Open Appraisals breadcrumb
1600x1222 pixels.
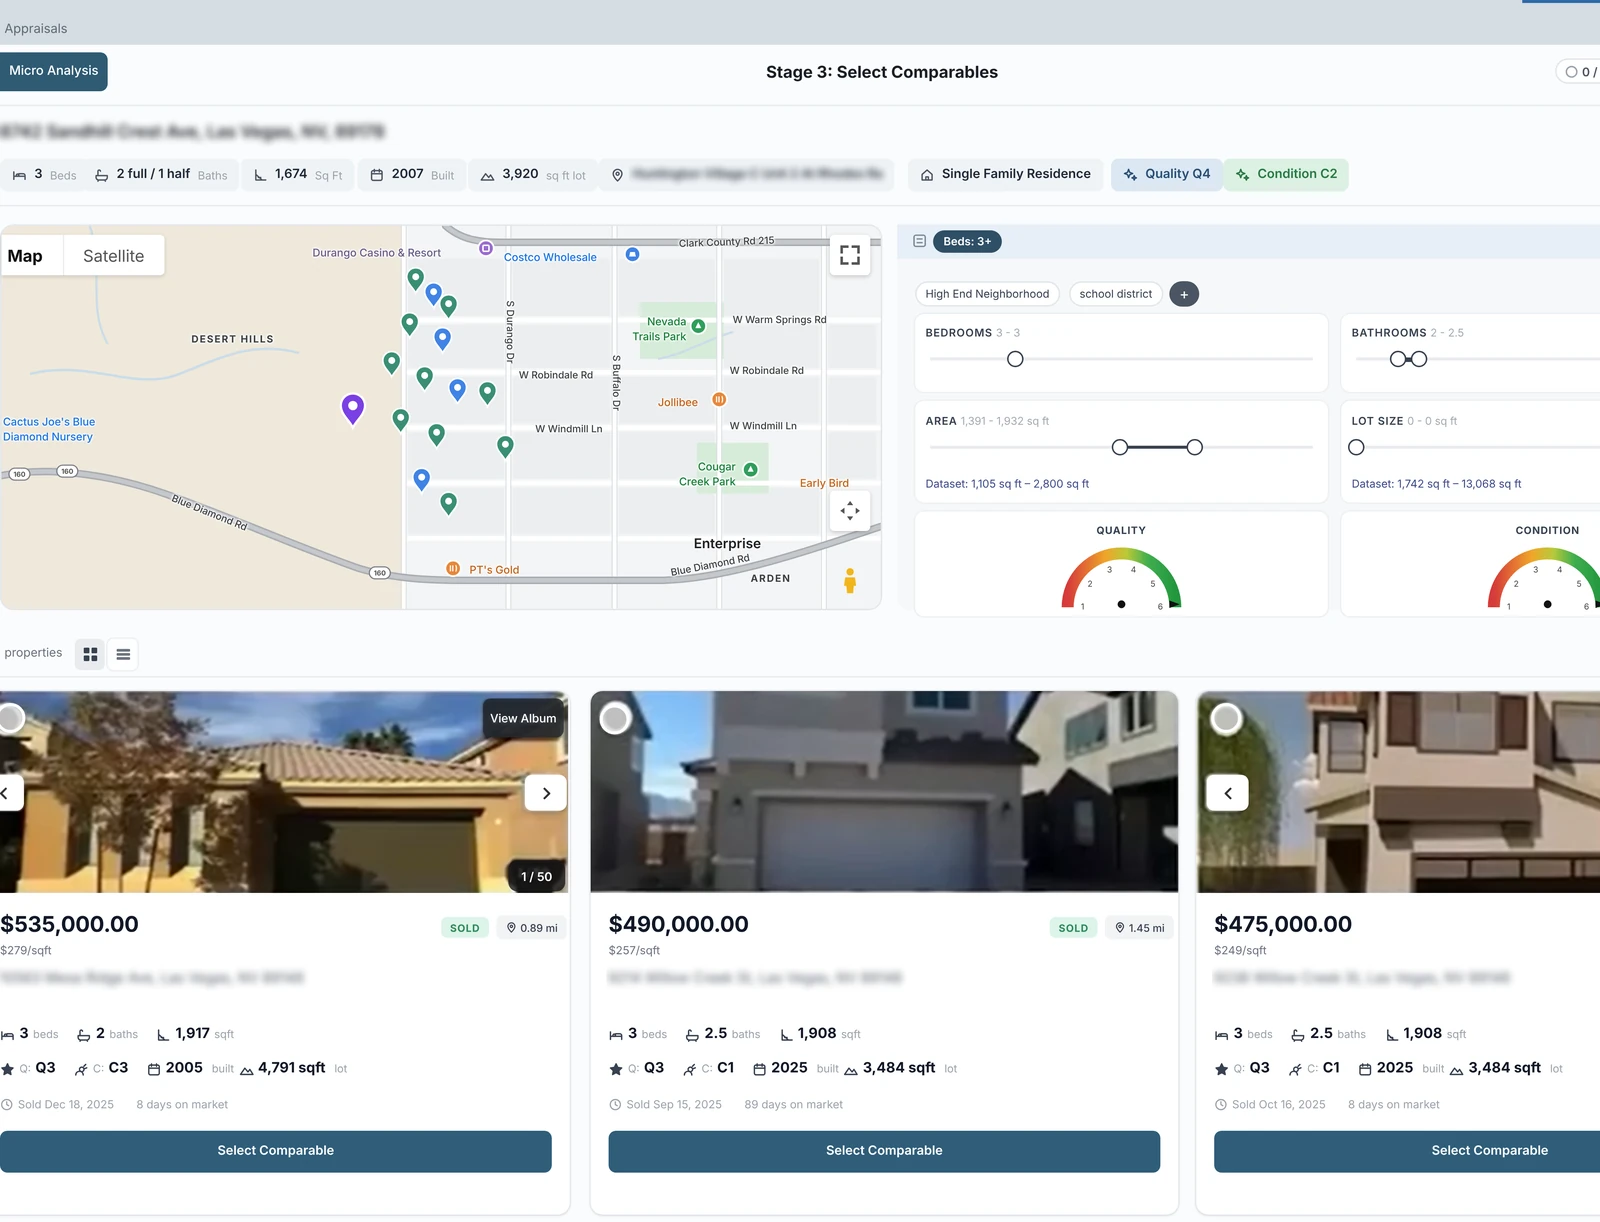pos(36,29)
